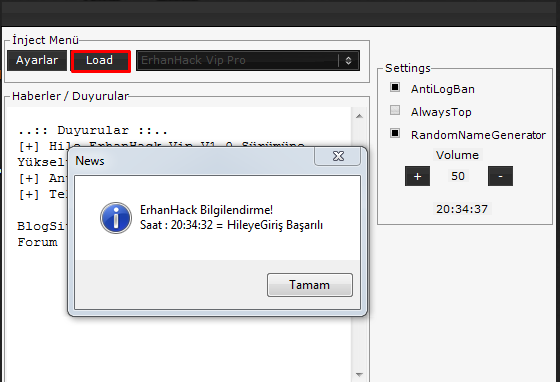Click the Forum line in announcements
Screen dimensions: 560x382
click(38, 242)
